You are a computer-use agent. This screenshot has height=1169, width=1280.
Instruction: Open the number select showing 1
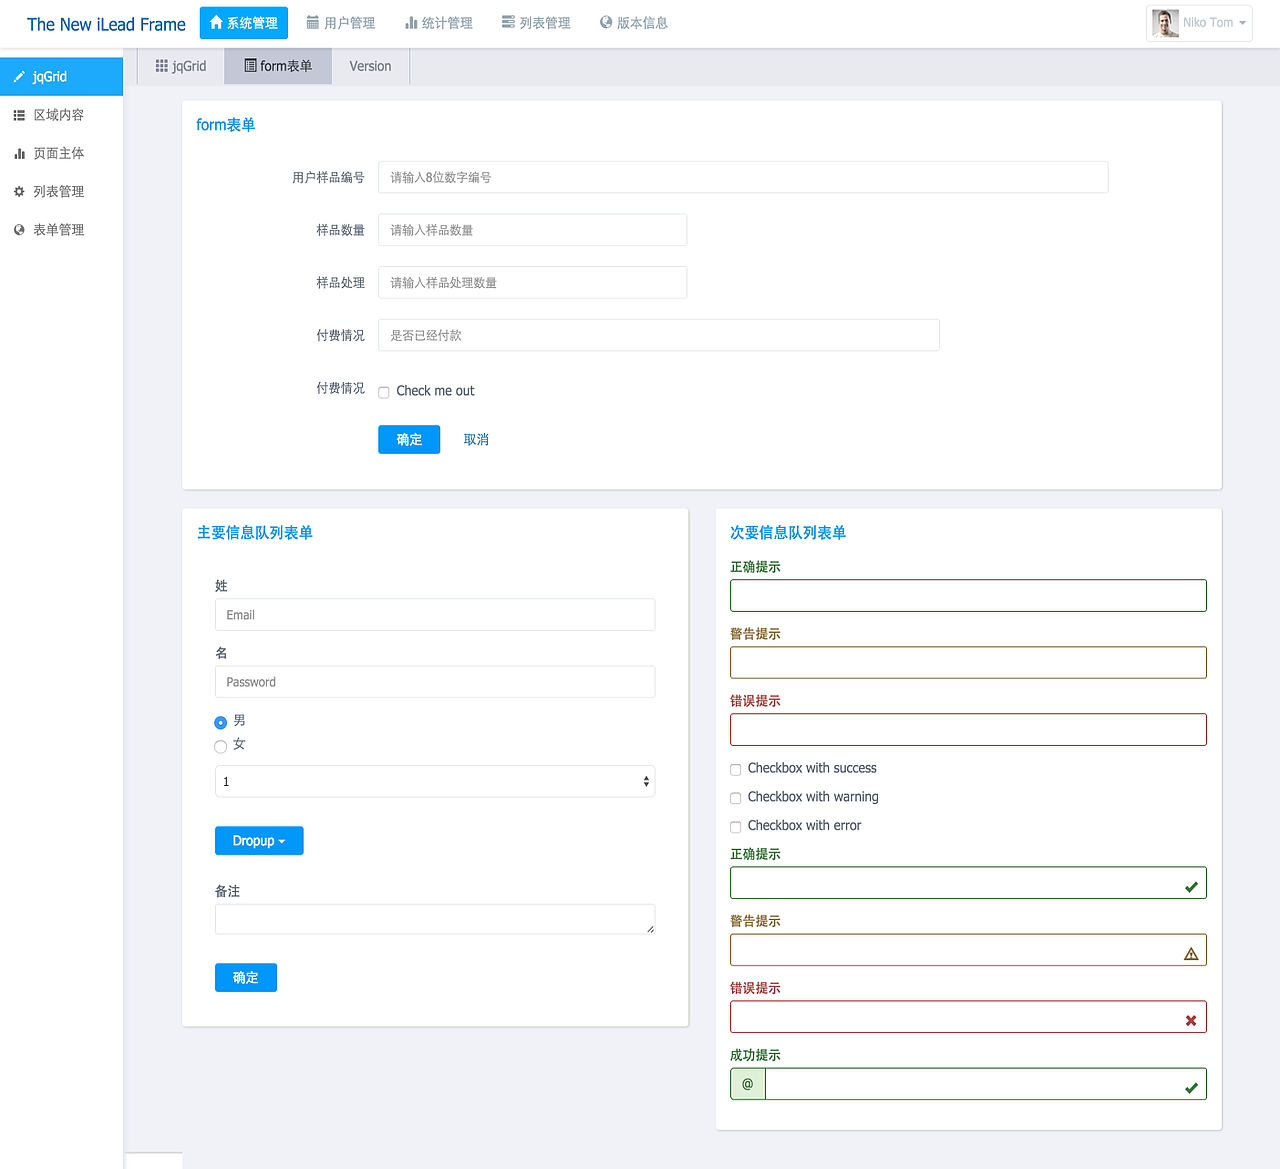435,781
